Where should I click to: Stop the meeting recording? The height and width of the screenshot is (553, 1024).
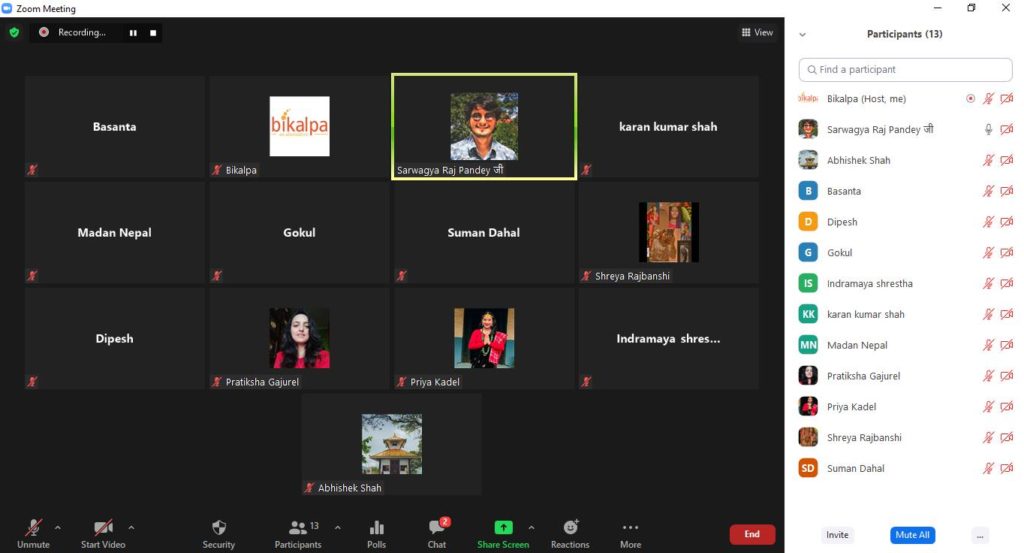tap(153, 33)
